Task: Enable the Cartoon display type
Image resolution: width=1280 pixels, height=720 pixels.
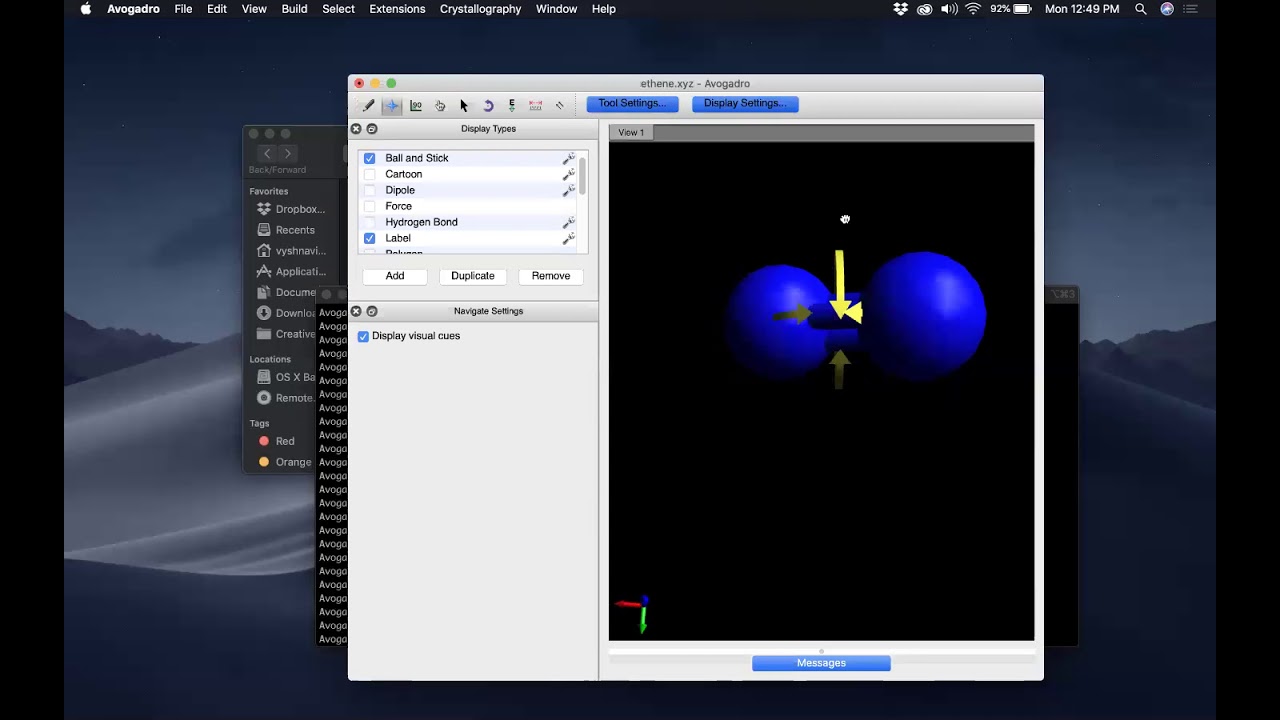Action: (x=370, y=174)
